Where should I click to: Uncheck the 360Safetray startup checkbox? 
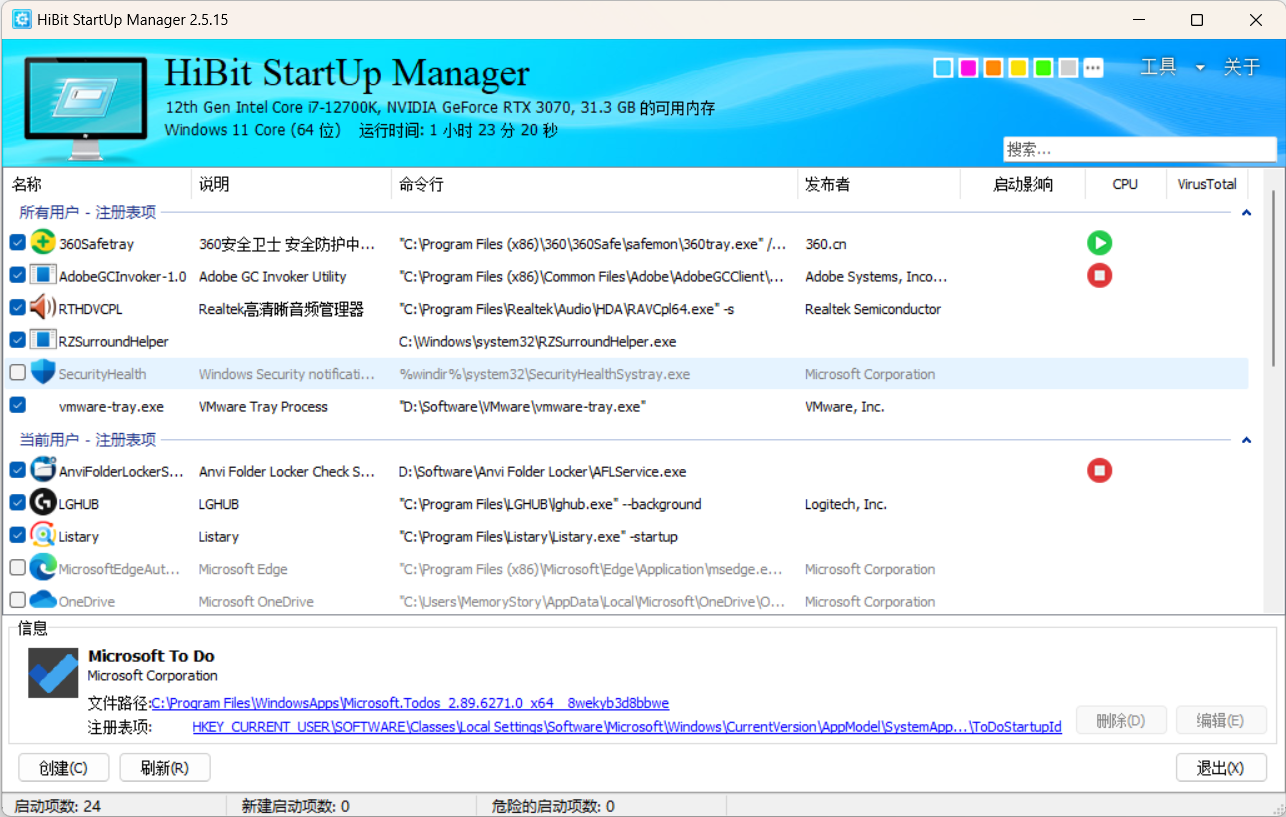tap(18, 243)
